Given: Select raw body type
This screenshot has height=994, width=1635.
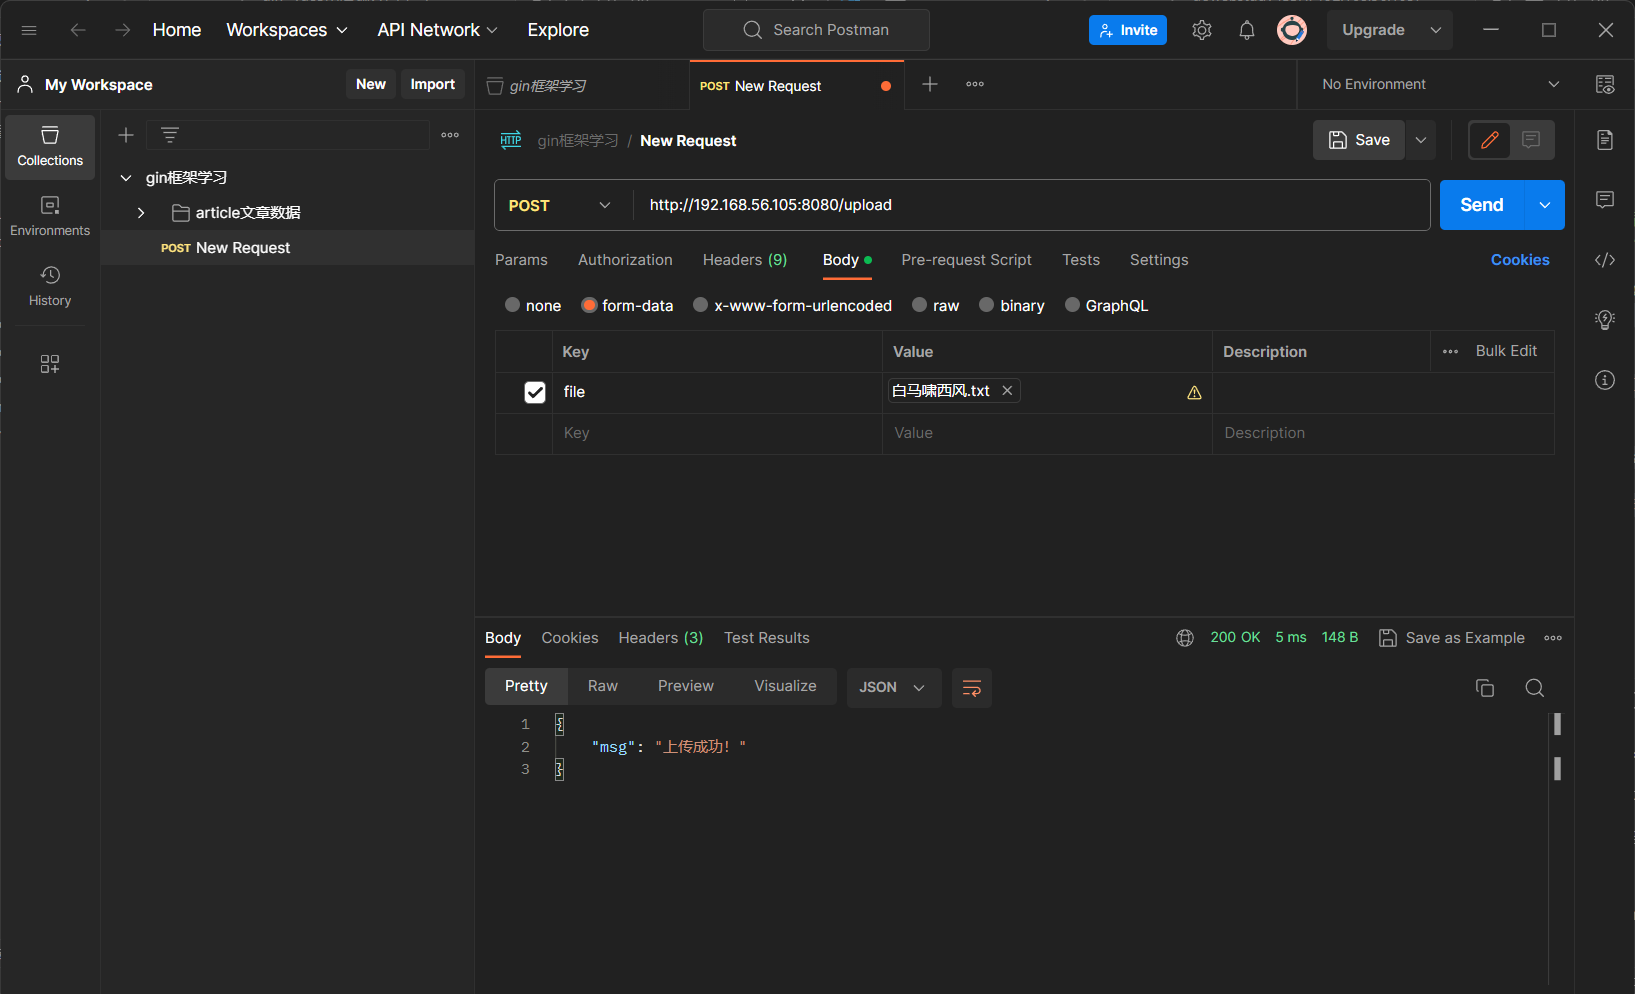Looking at the screenshot, I should coord(920,305).
